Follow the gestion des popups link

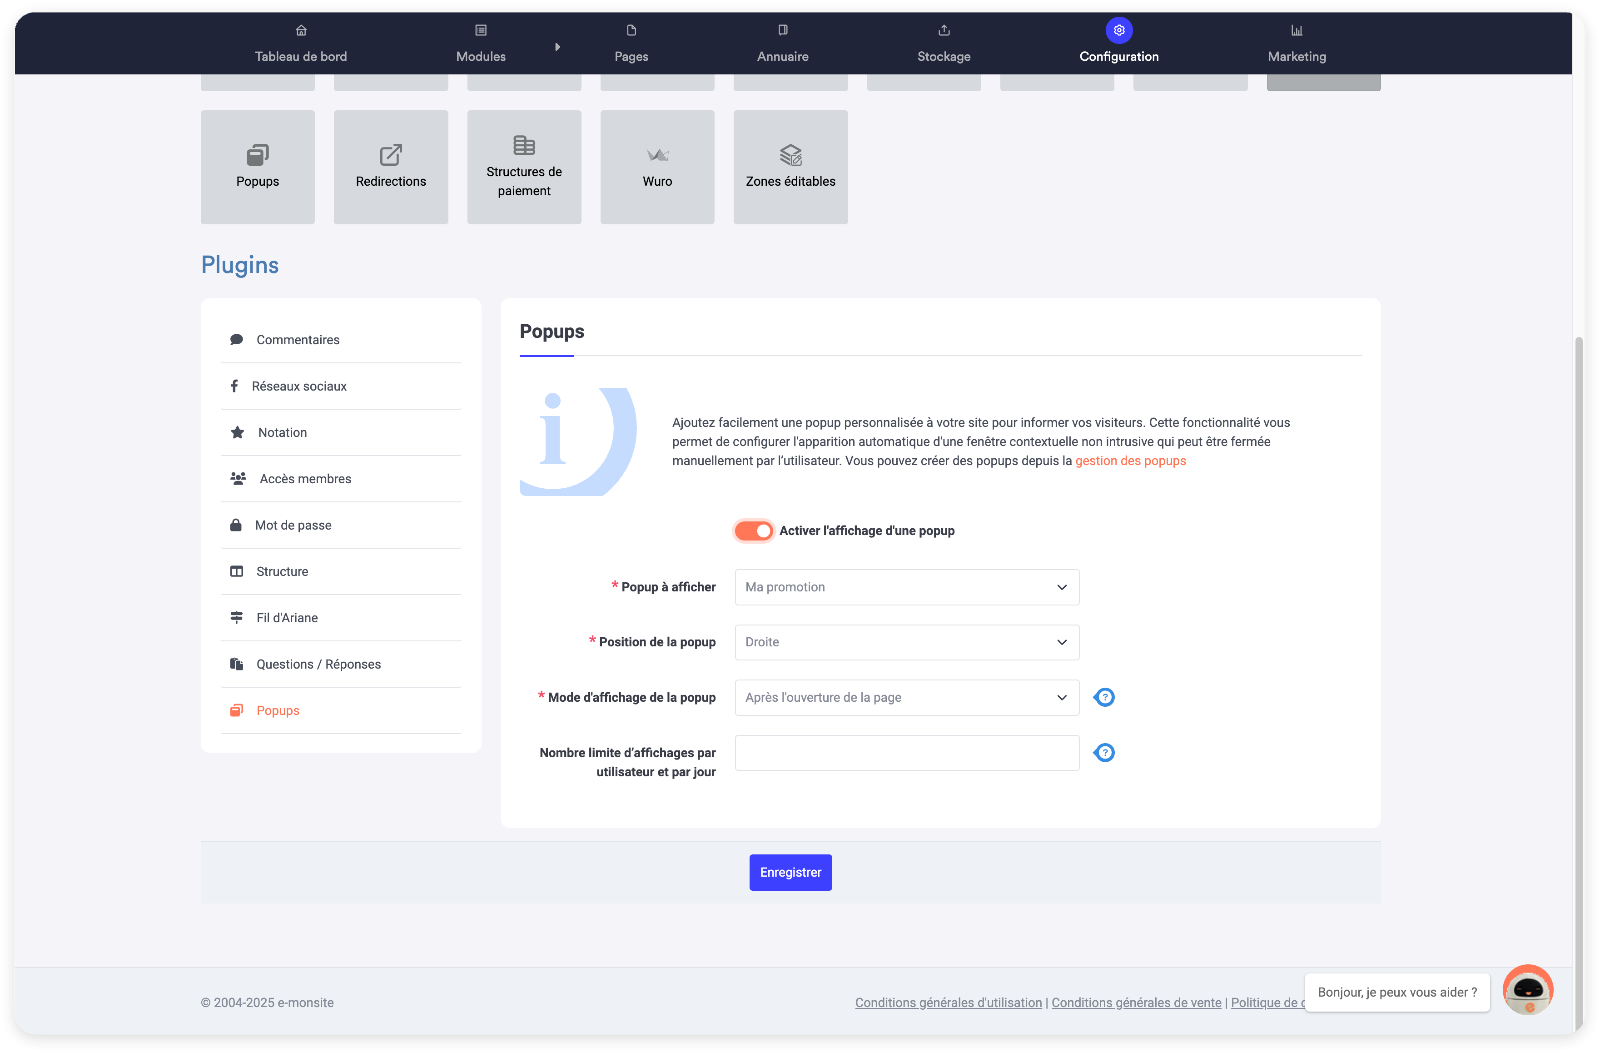click(1131, 461)
